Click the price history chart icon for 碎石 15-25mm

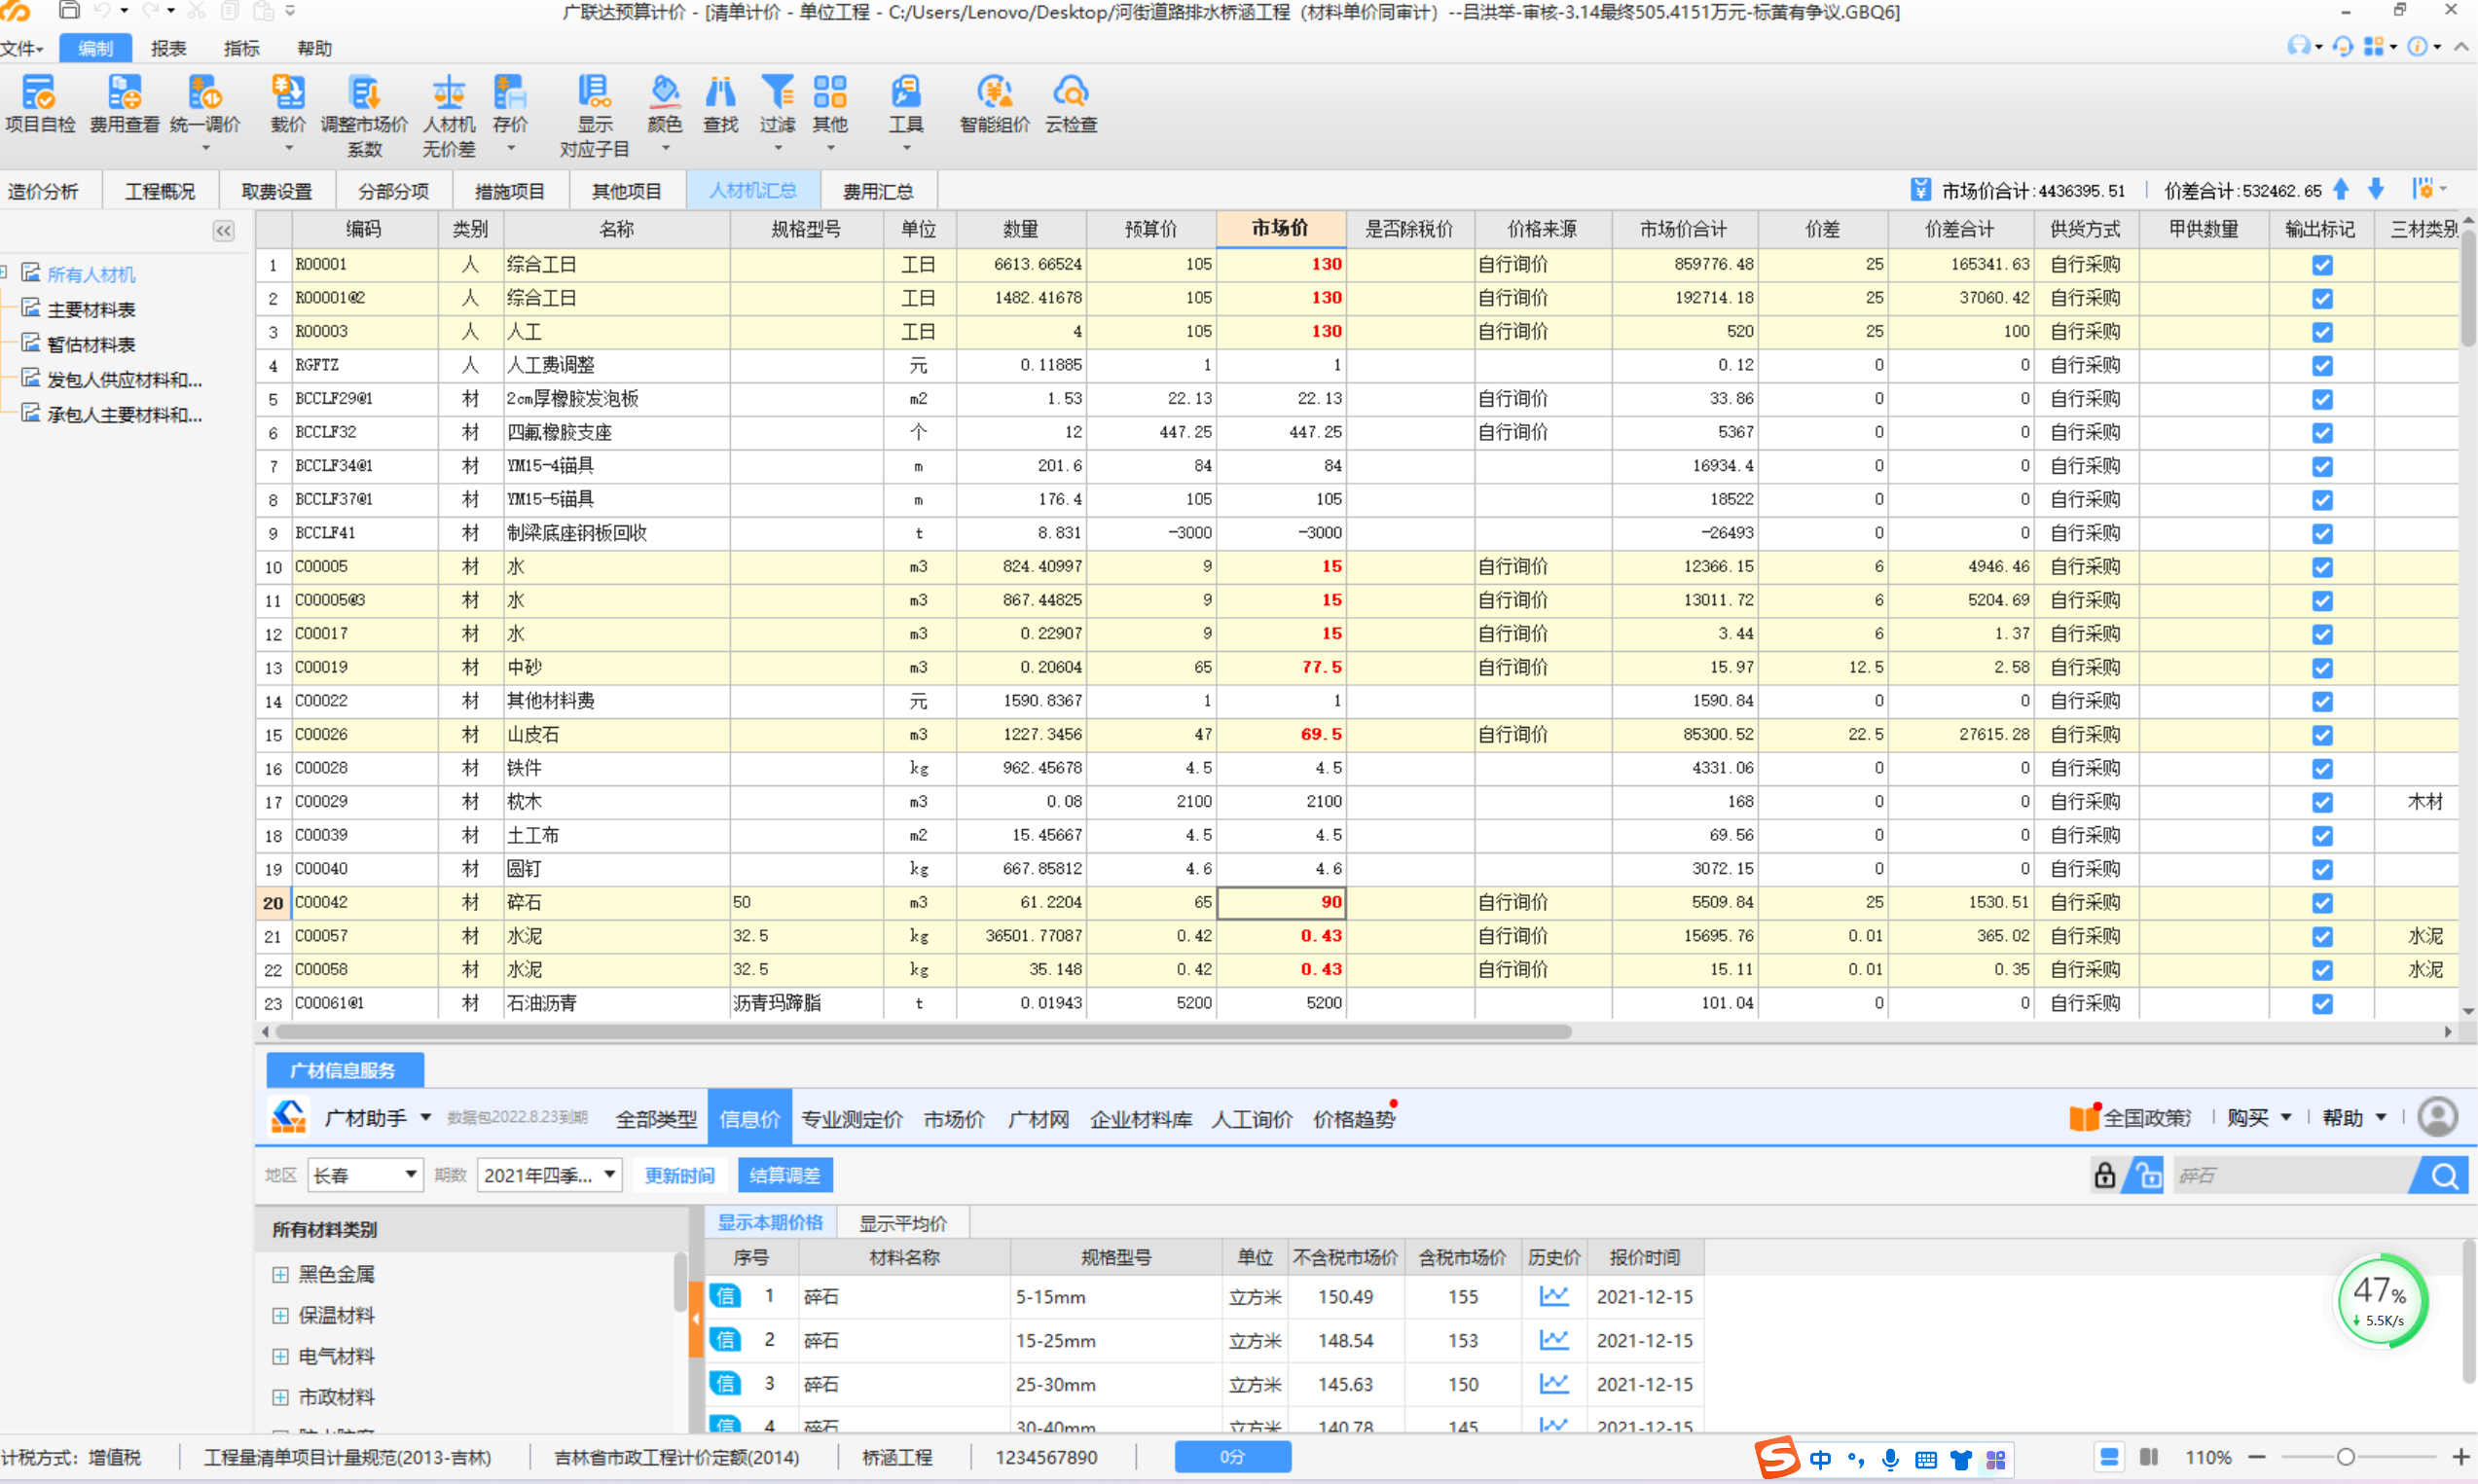[x=1553, y=1340]
